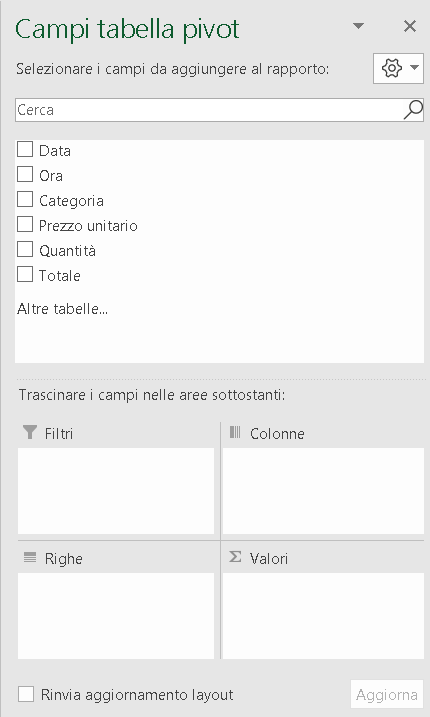Screen dimensions: 430x717
Task: Enable the Categoria field checkbox
Action: [25, 199]
